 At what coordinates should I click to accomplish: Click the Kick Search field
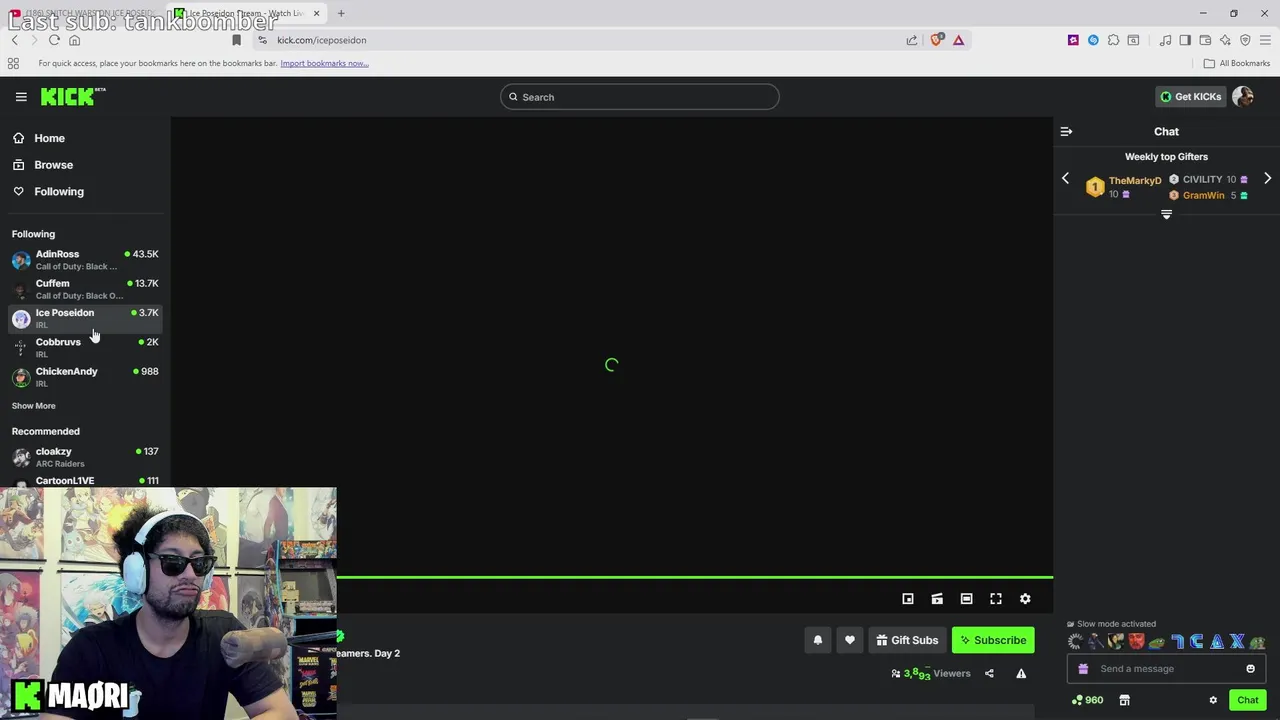[640, 97]
